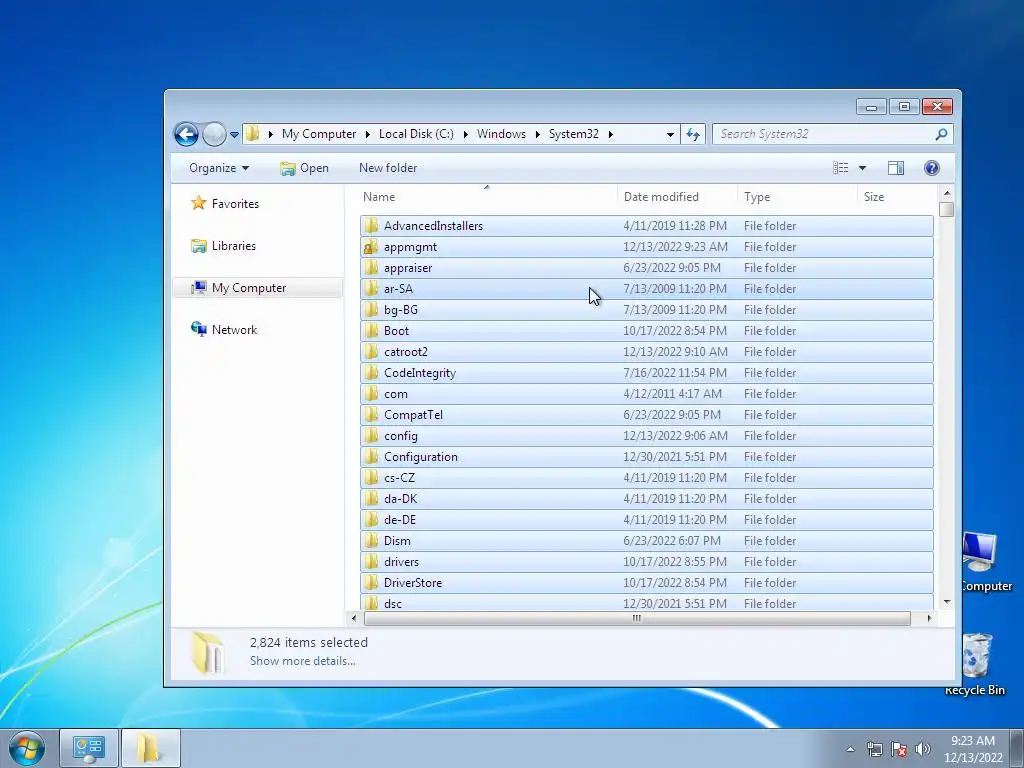This screenshot has width=1024, height=768.
Task: Click the Boot folder icon
Action: point(371,330)
